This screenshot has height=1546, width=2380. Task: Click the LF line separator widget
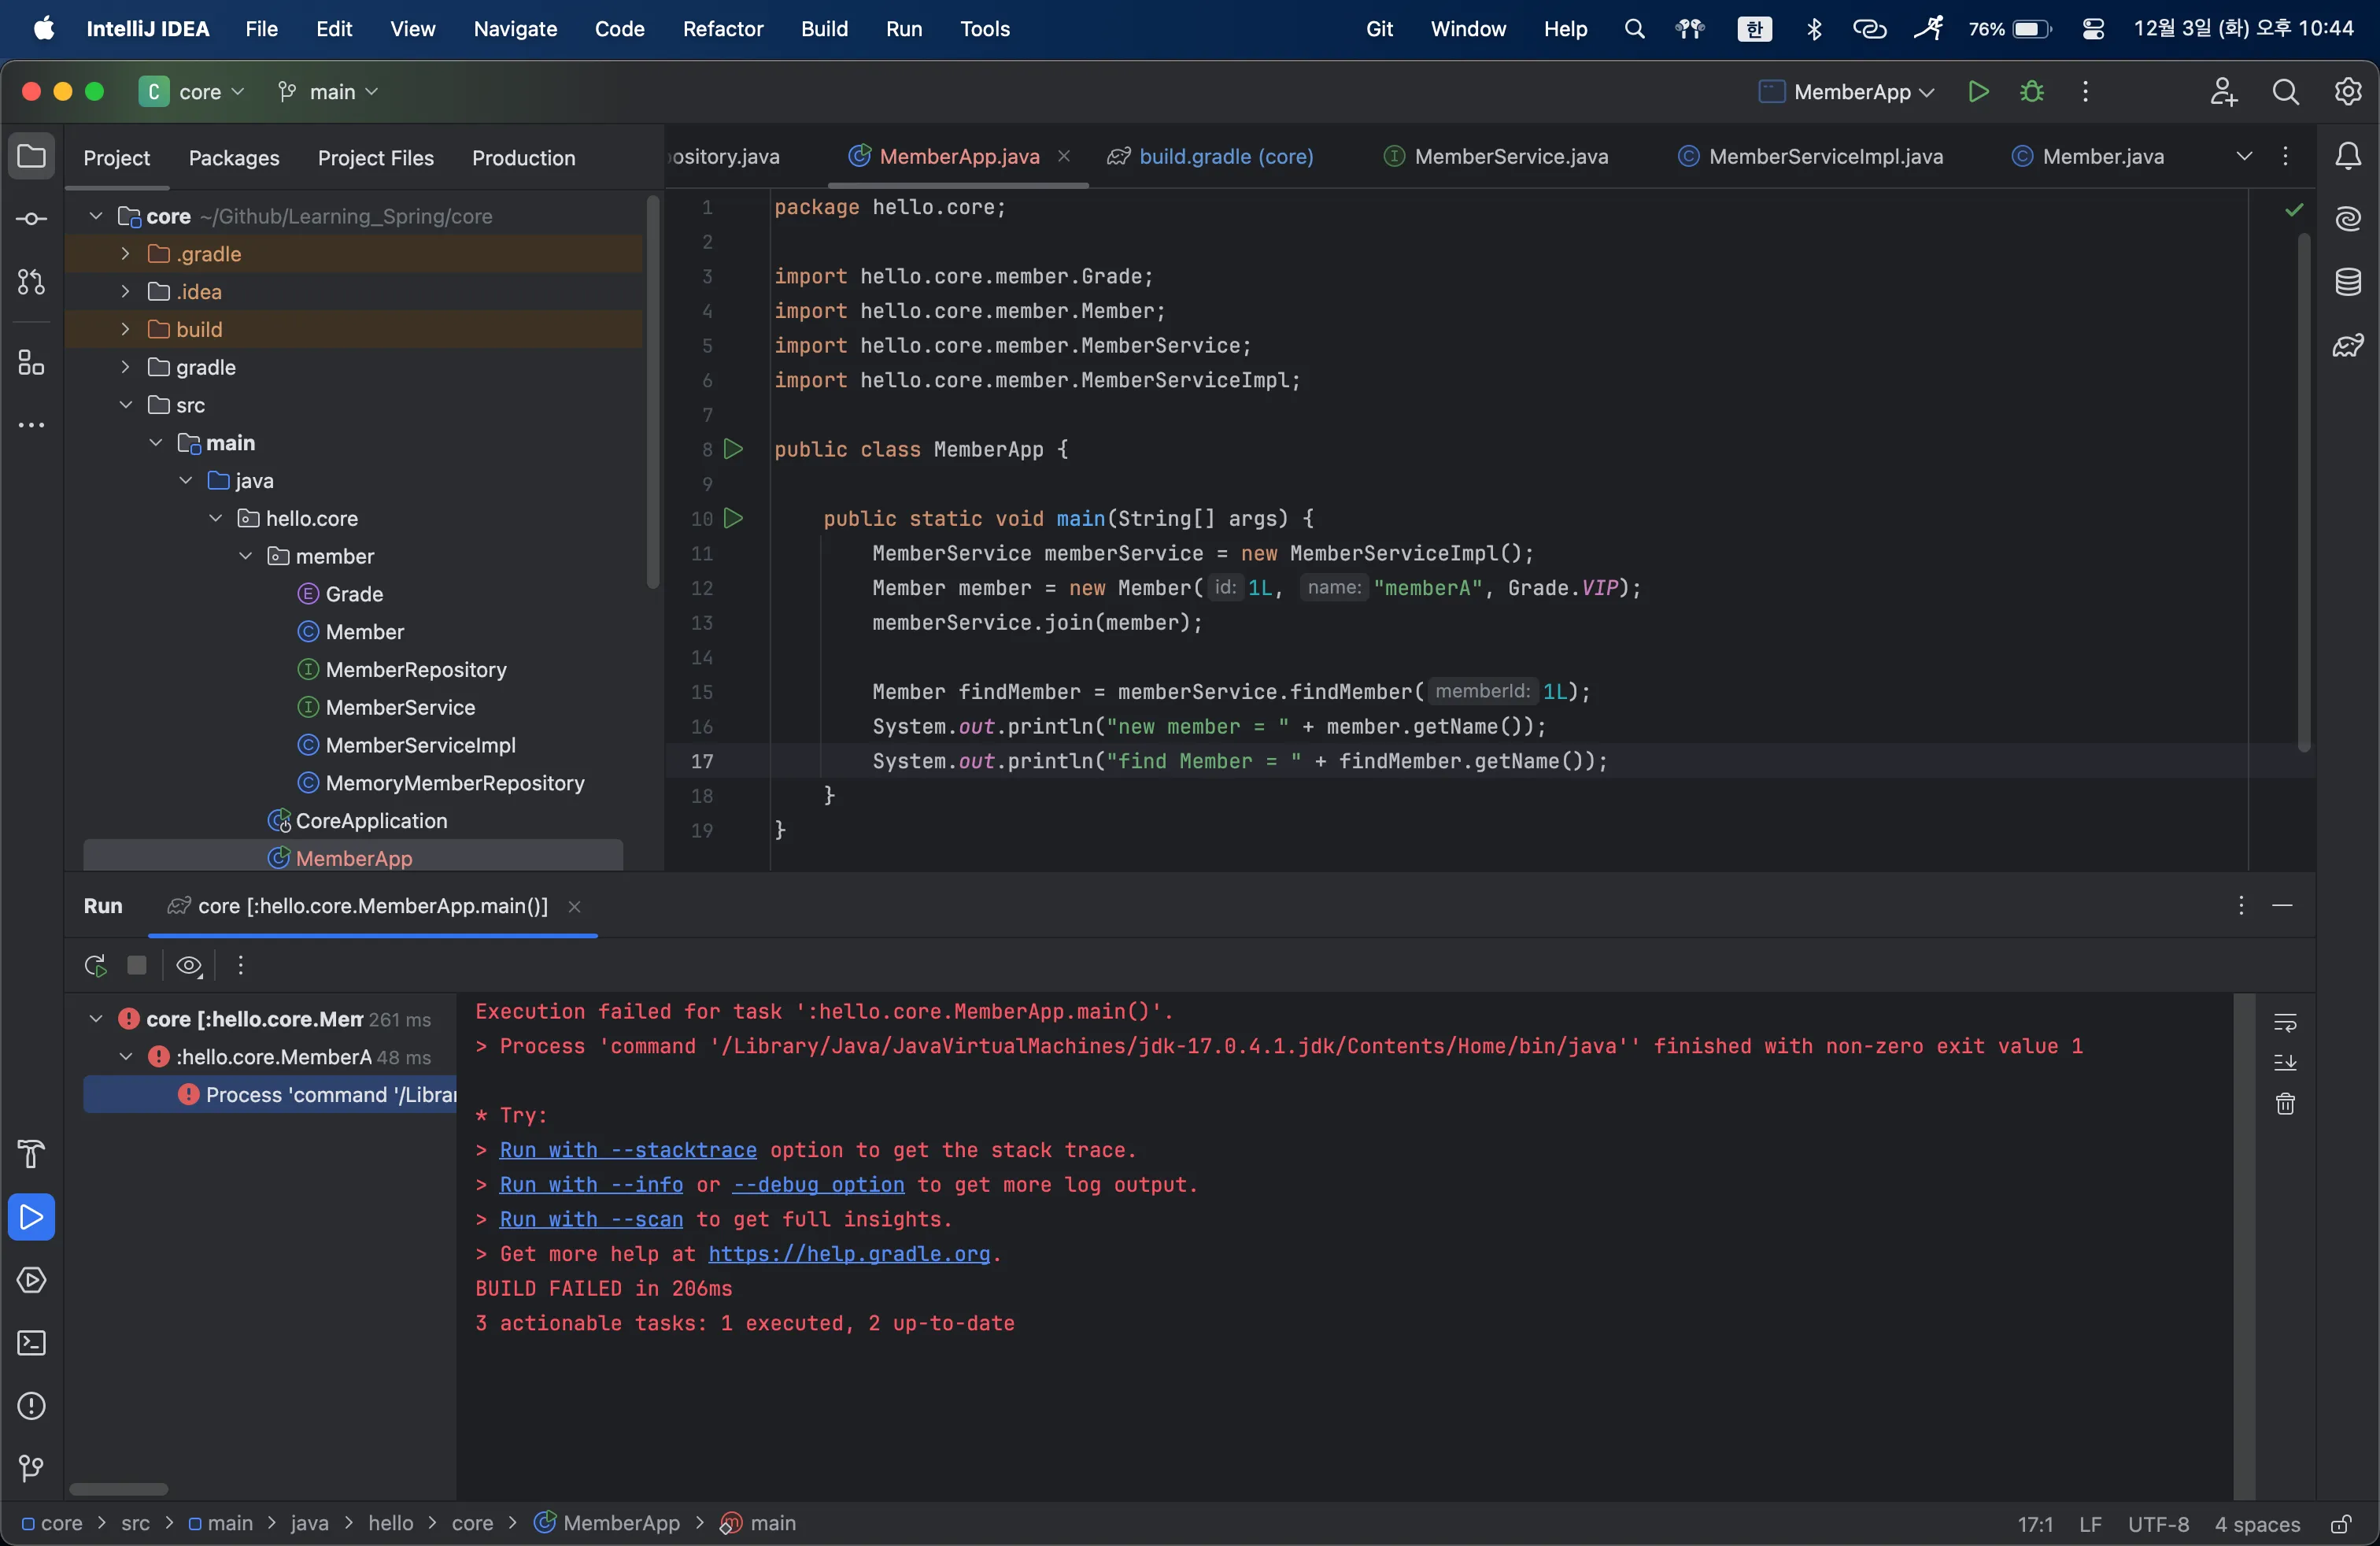pyautogui.click(x=2089, y=1523)
